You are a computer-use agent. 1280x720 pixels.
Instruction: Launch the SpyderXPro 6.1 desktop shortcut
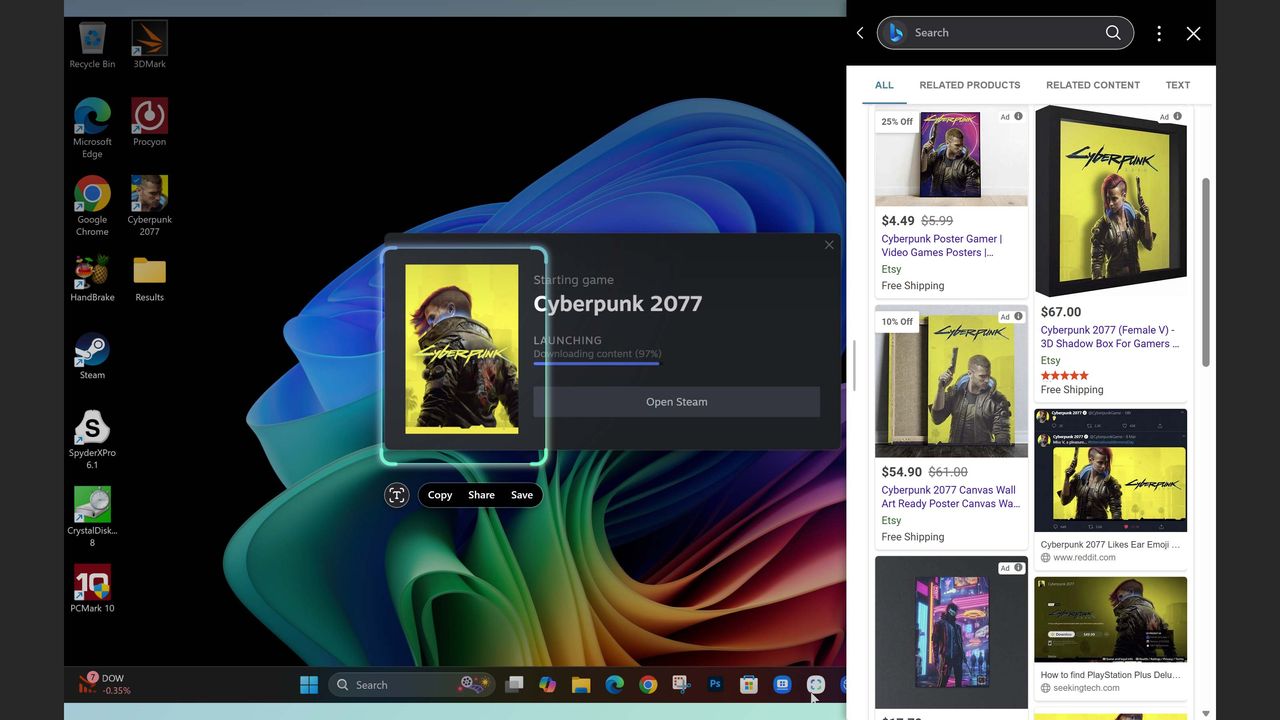click(92, 440)
